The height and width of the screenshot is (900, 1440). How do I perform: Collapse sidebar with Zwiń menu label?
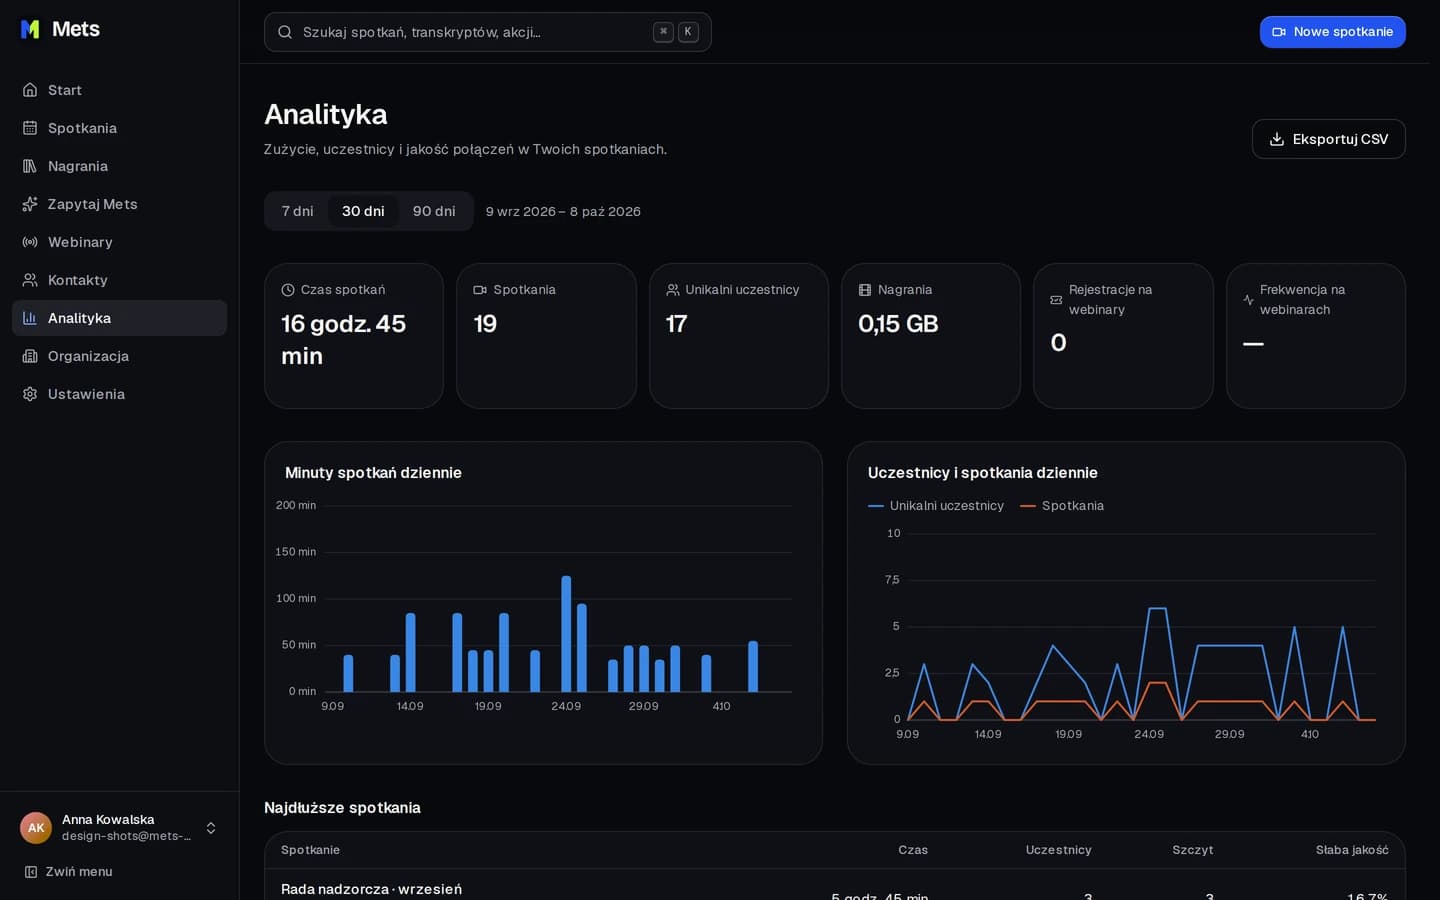click(x=79, y=872)
